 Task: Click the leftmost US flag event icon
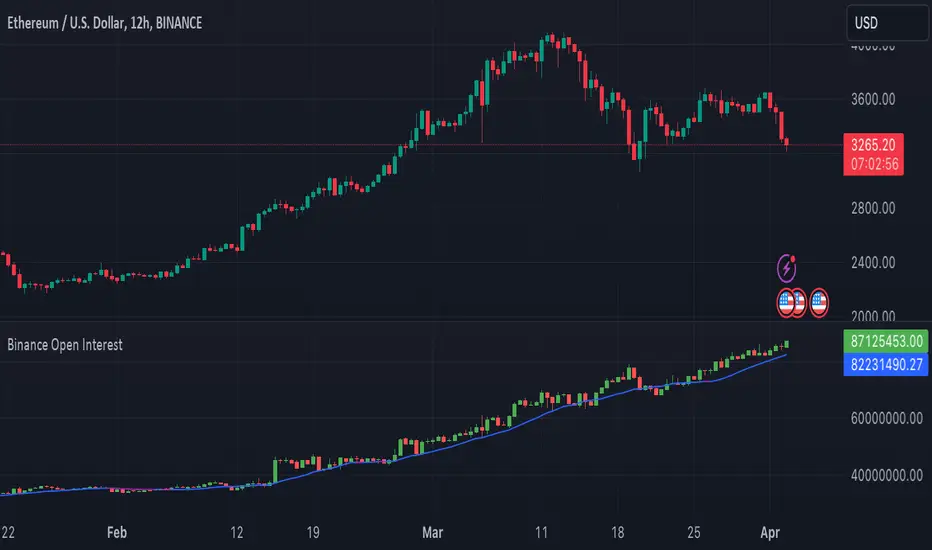tap(787, 302)
